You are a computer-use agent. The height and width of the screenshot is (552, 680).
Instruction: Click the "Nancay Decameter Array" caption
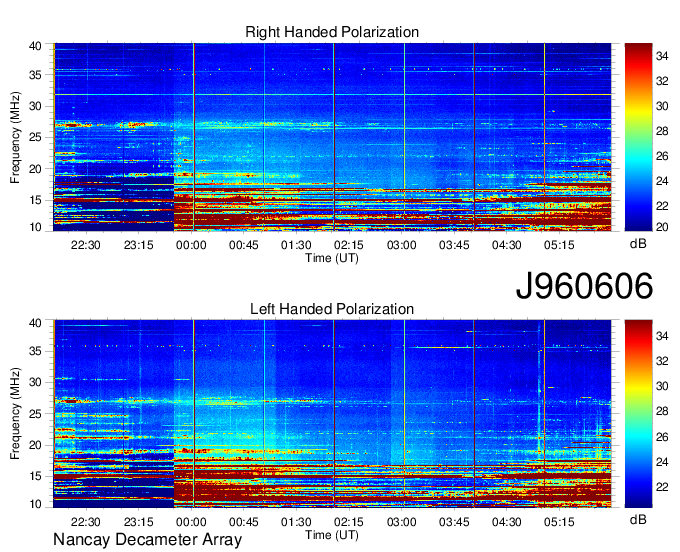pyautogui.click(x=147, y=540)
